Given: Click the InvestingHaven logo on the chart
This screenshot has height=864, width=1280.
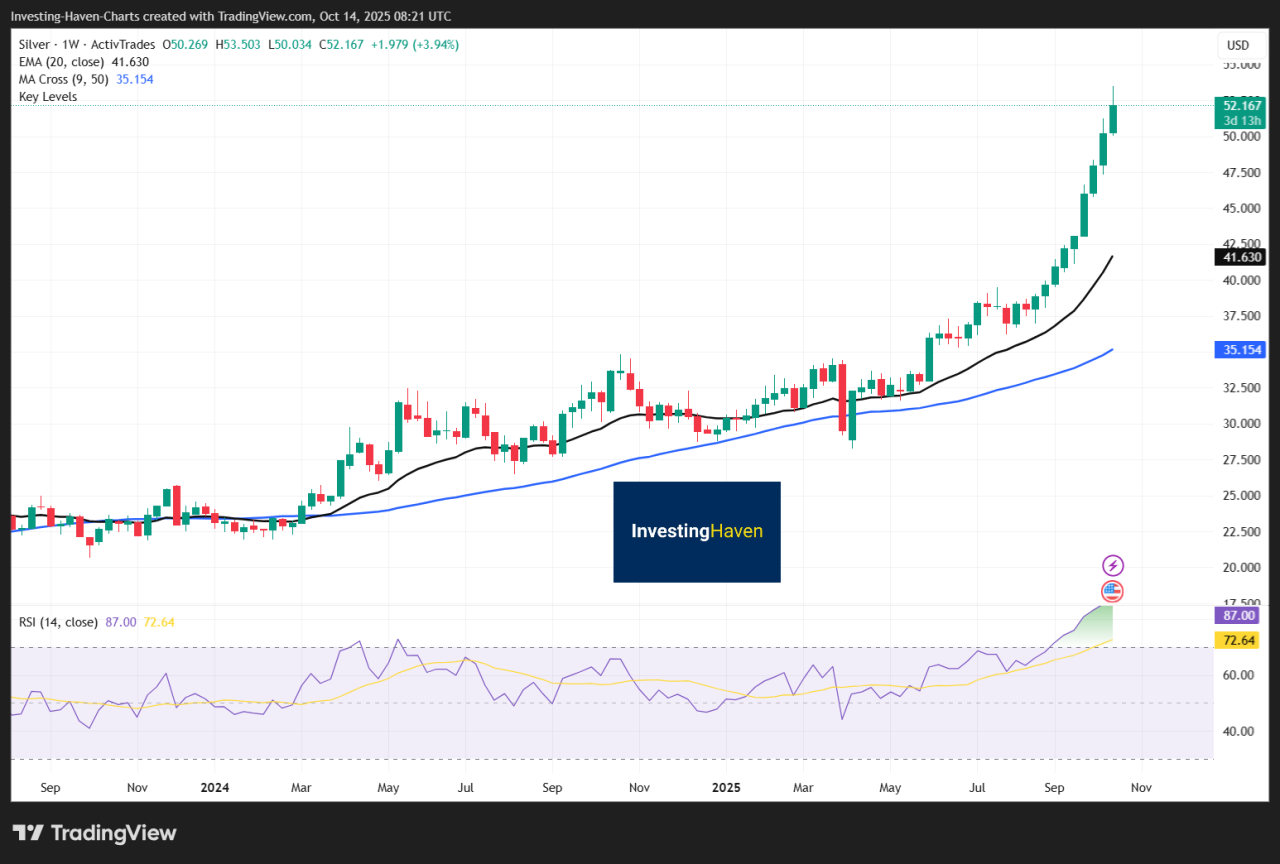Looking at the screenshot, I should click(696, 532).
